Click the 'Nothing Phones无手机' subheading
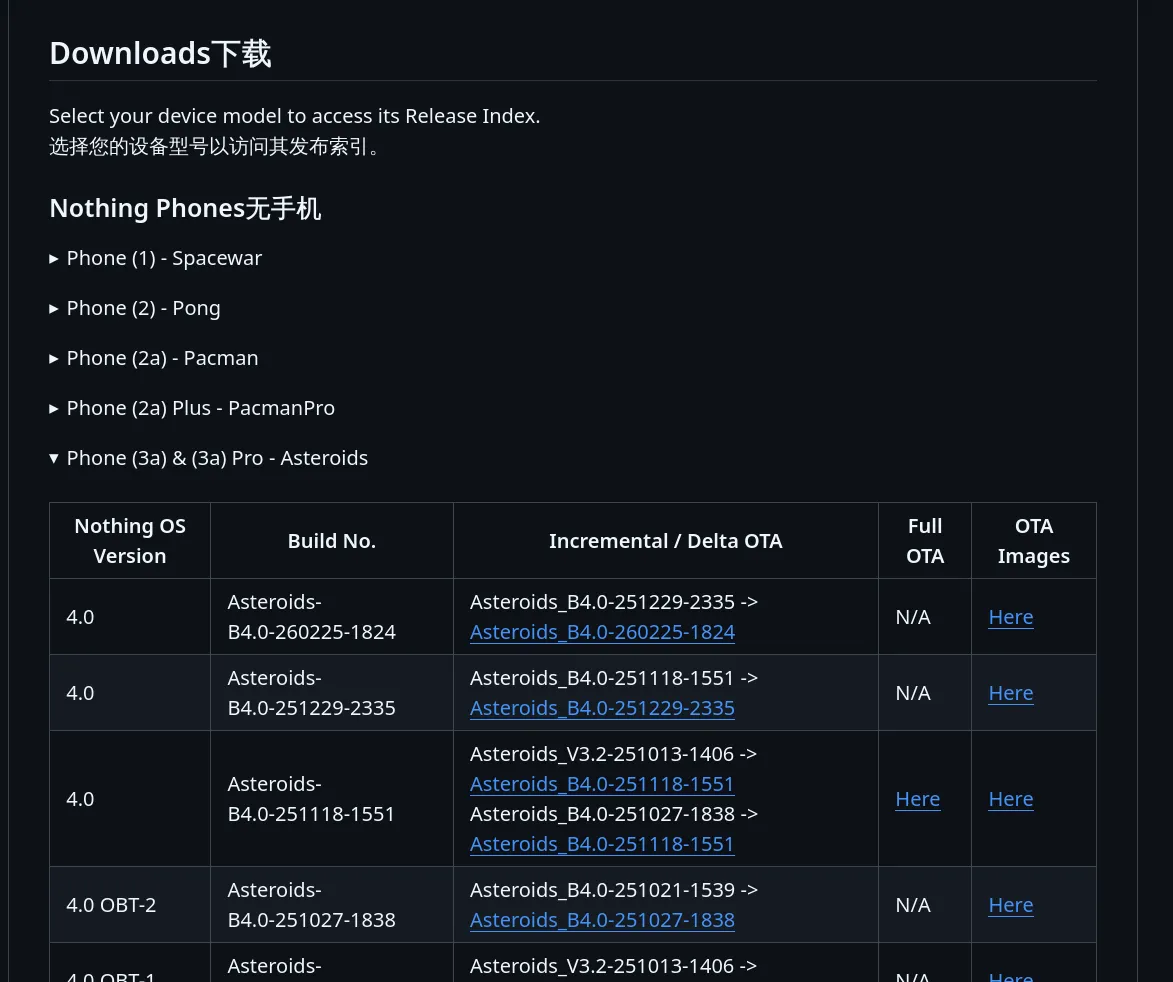The height and width of the screenshot is (982, 1173). 185,208
